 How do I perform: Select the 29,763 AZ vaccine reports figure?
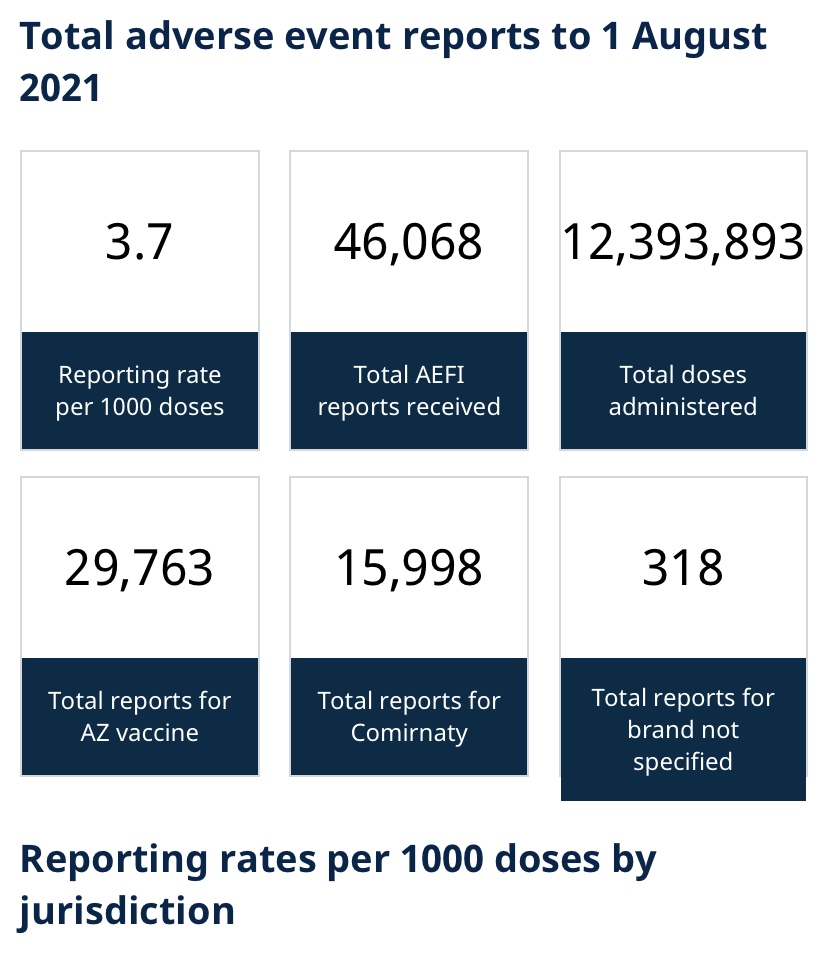point(139,569)
